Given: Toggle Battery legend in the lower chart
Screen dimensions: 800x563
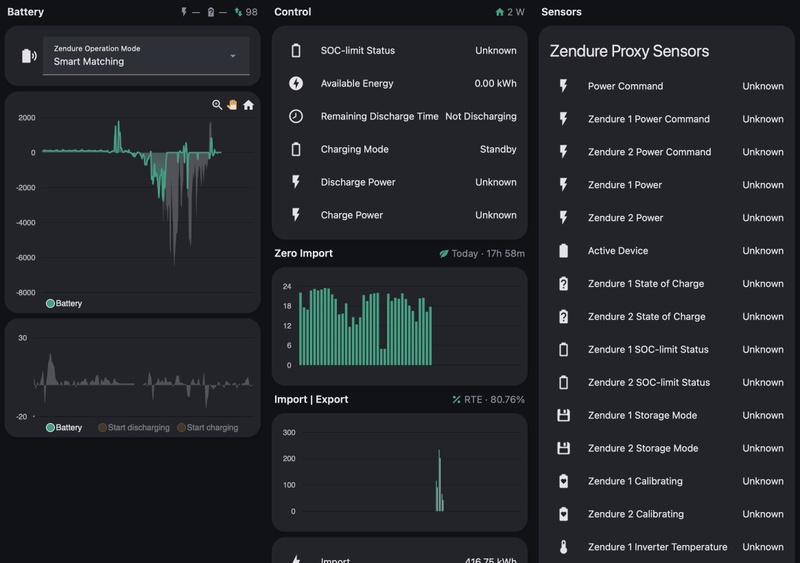Looking at the screenshot, I should tap(64, 427).
